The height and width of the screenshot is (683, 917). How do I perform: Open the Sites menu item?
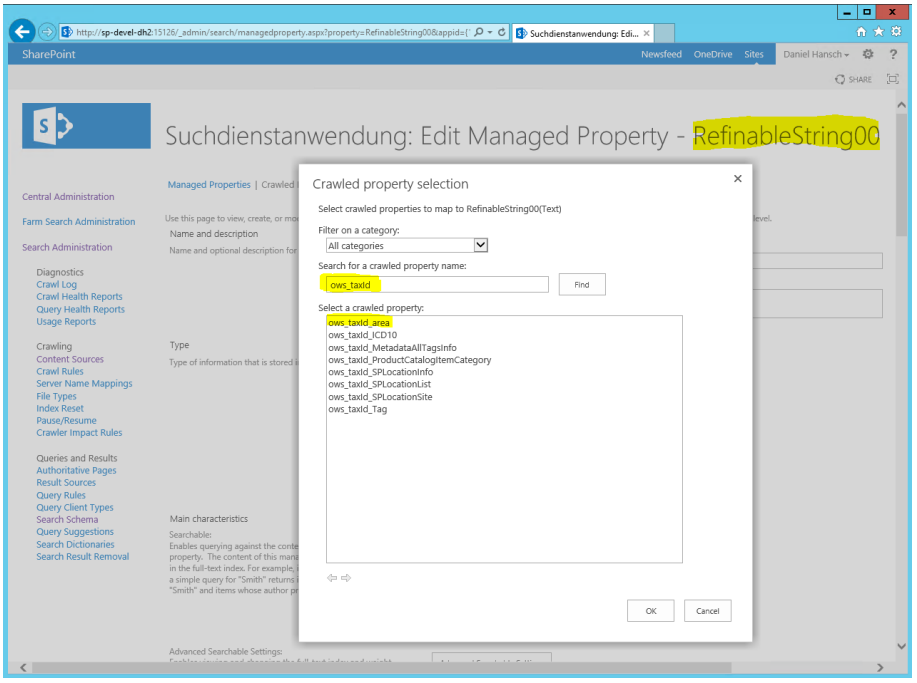[753, 55]
